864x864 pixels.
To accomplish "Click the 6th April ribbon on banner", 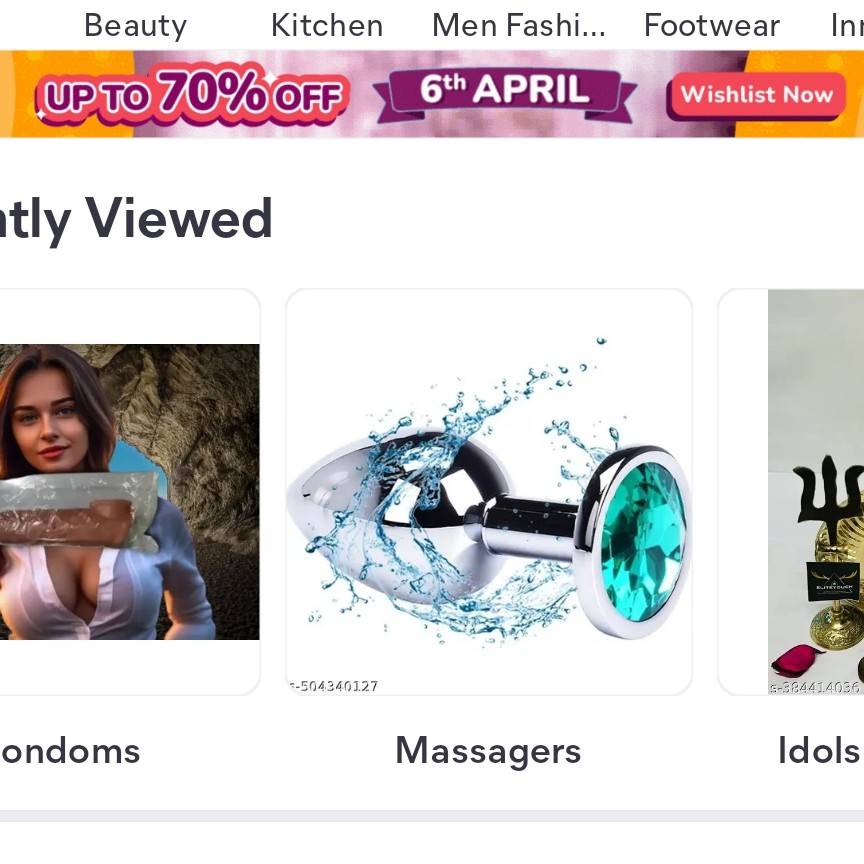I will click(505, 92).
